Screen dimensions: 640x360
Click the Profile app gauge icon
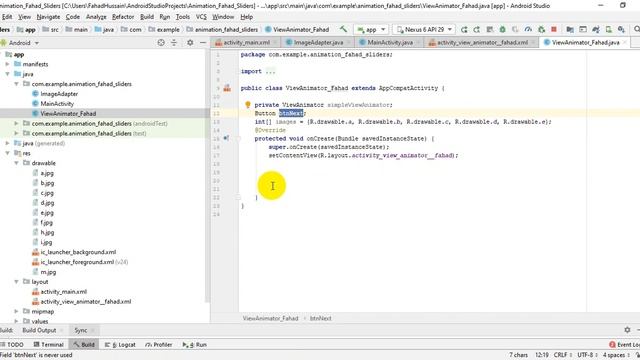[528, 29]
